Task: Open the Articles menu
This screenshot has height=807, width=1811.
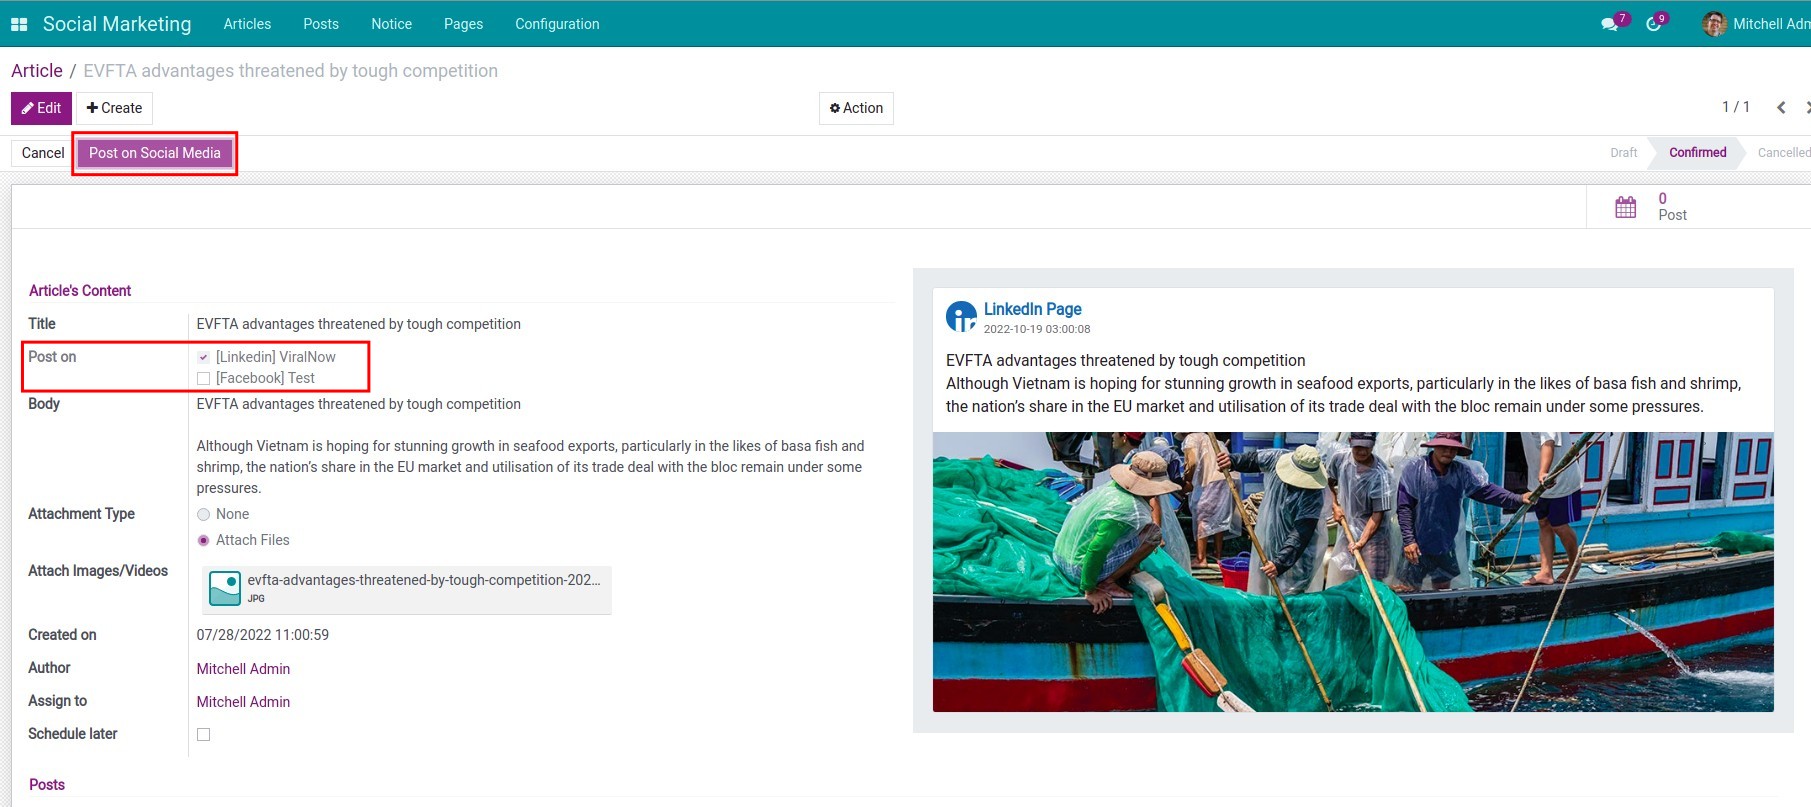Action: [247, 24]
